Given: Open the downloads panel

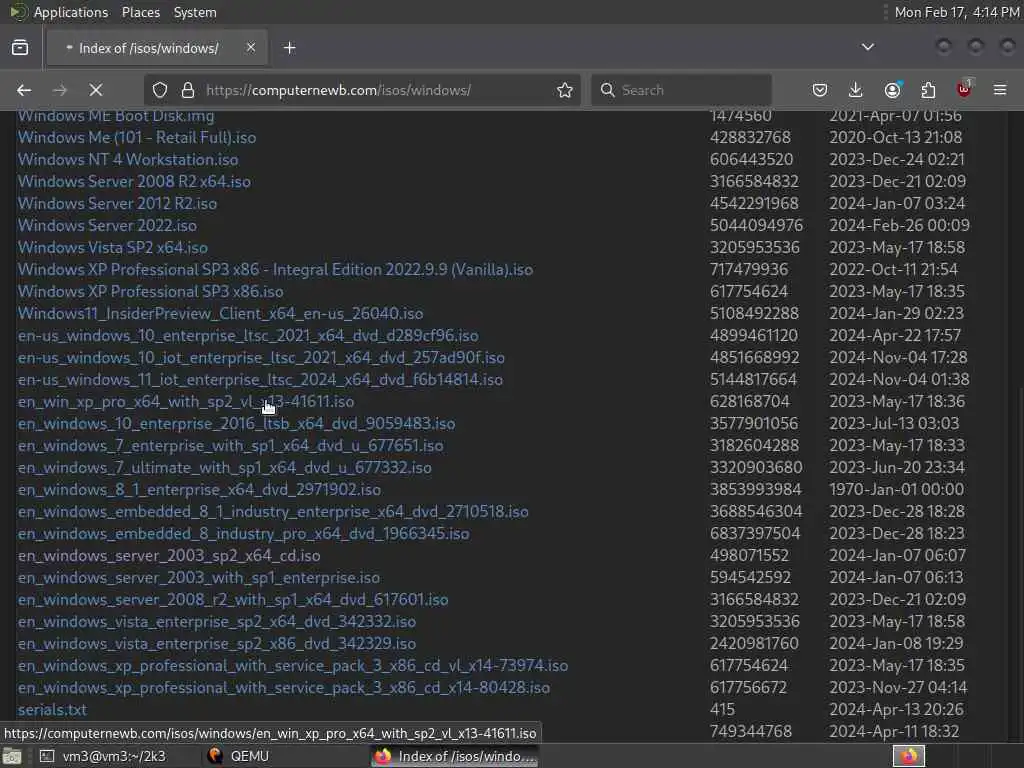Looking at the screenshot, I should (856, 90).
